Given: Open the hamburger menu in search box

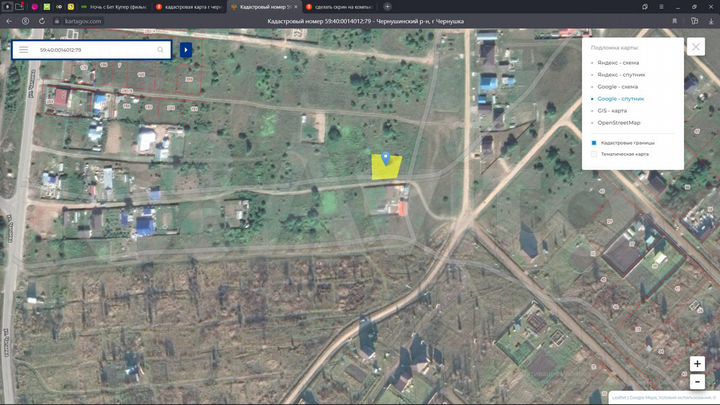Looking at the screenshot, I should coord(23,50).
